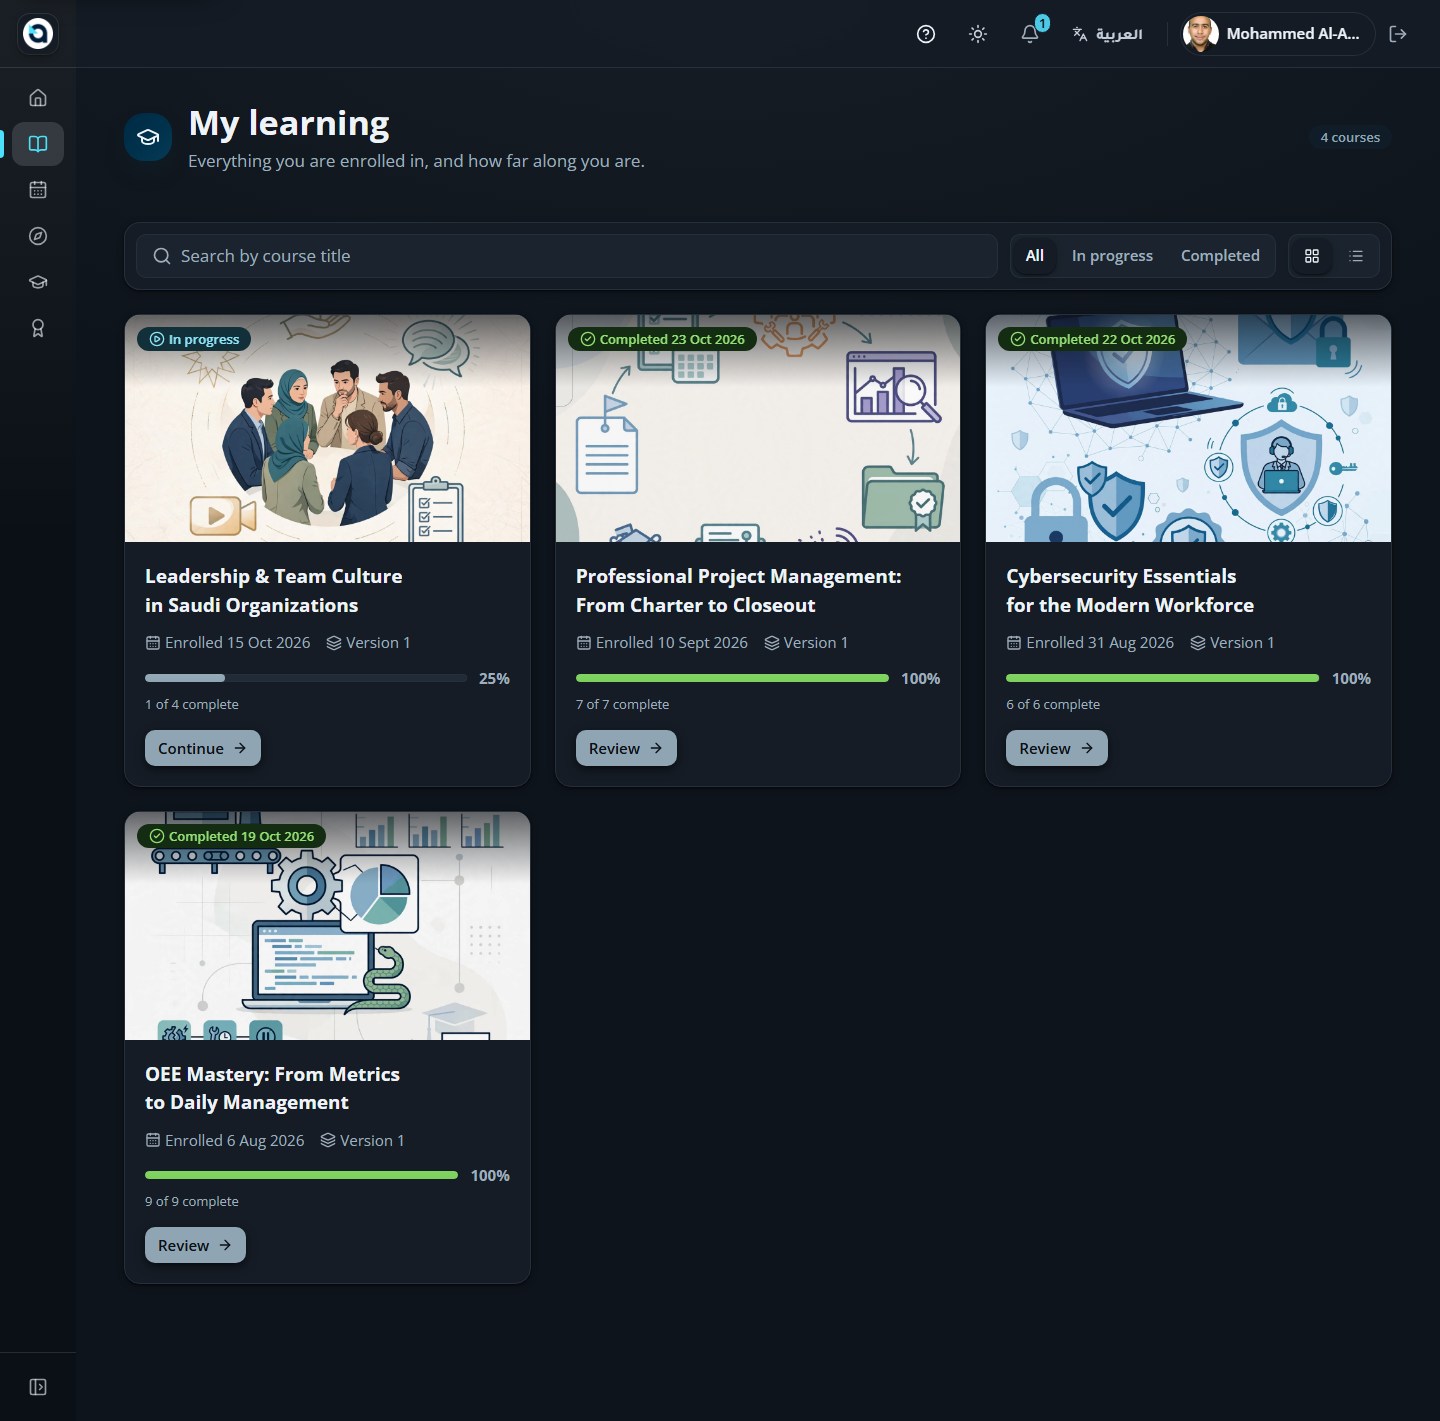Click the Leadership & Team Culture course title

pyautogui.click(x=274, y=591)
